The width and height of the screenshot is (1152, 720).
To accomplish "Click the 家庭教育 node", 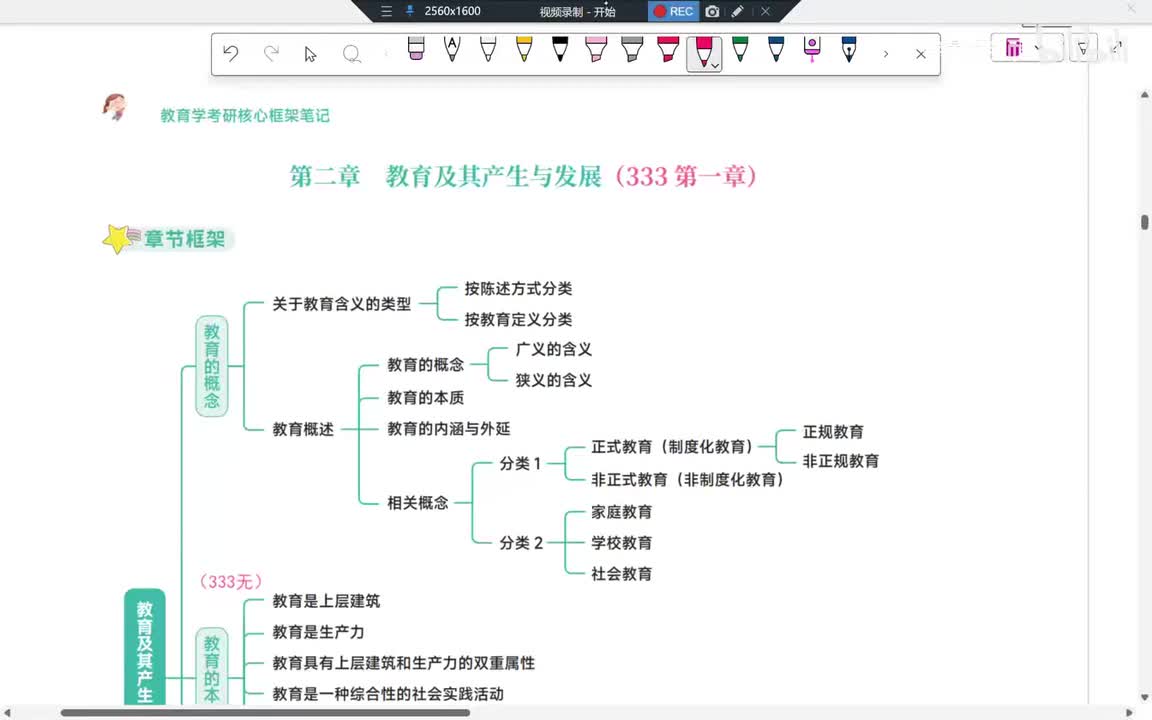I will click(622, 512).
